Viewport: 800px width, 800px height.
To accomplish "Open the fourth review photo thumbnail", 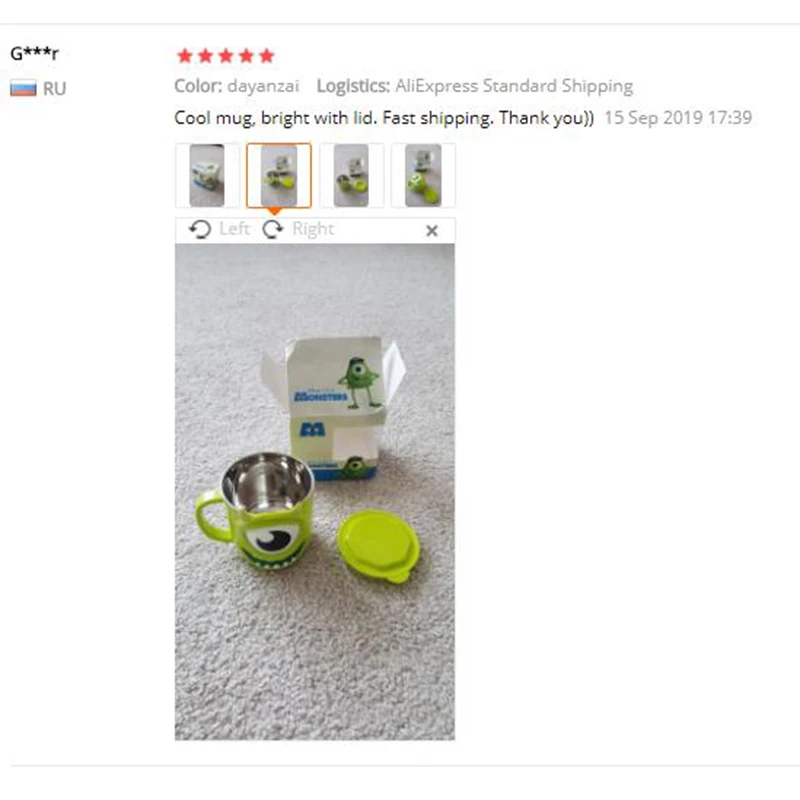I will pos(423,176).
